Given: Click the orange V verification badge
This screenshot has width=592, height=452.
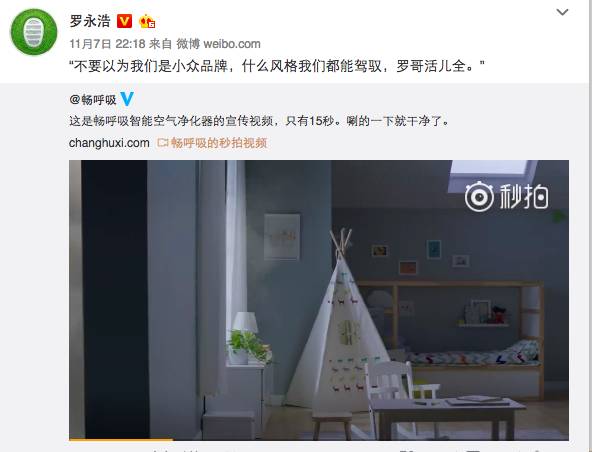Looking at the screenshot, I should (124, 21).
